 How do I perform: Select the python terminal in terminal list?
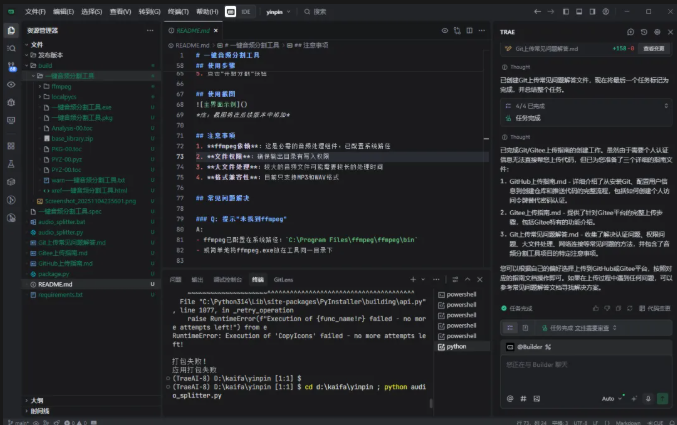click(455, 346)
